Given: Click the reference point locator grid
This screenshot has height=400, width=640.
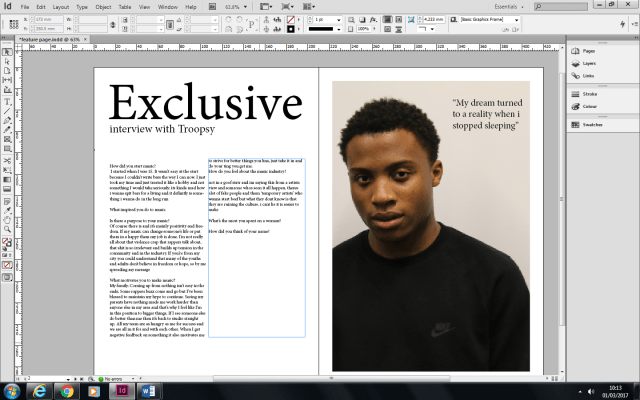Looking at the screenshot, I should pos(13,24).
